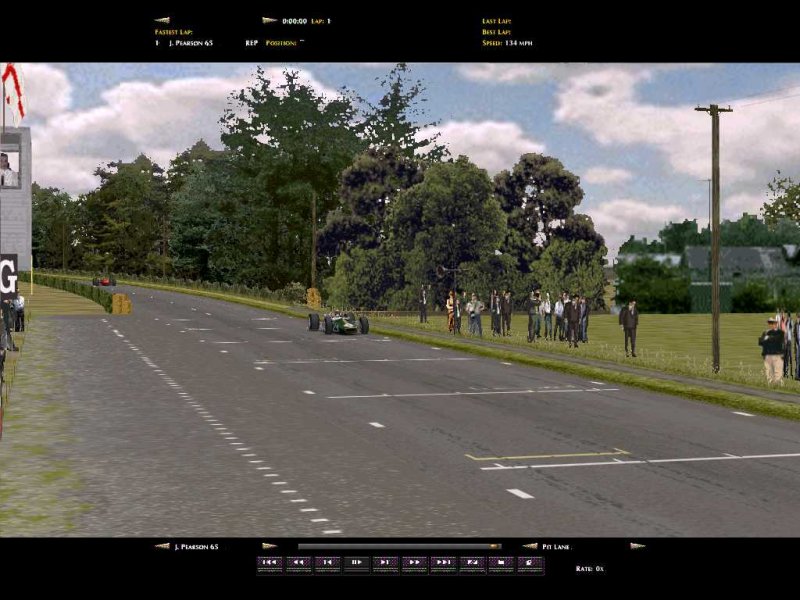
Task: Skip to the end of the replay
Action: tap(443, 563)
